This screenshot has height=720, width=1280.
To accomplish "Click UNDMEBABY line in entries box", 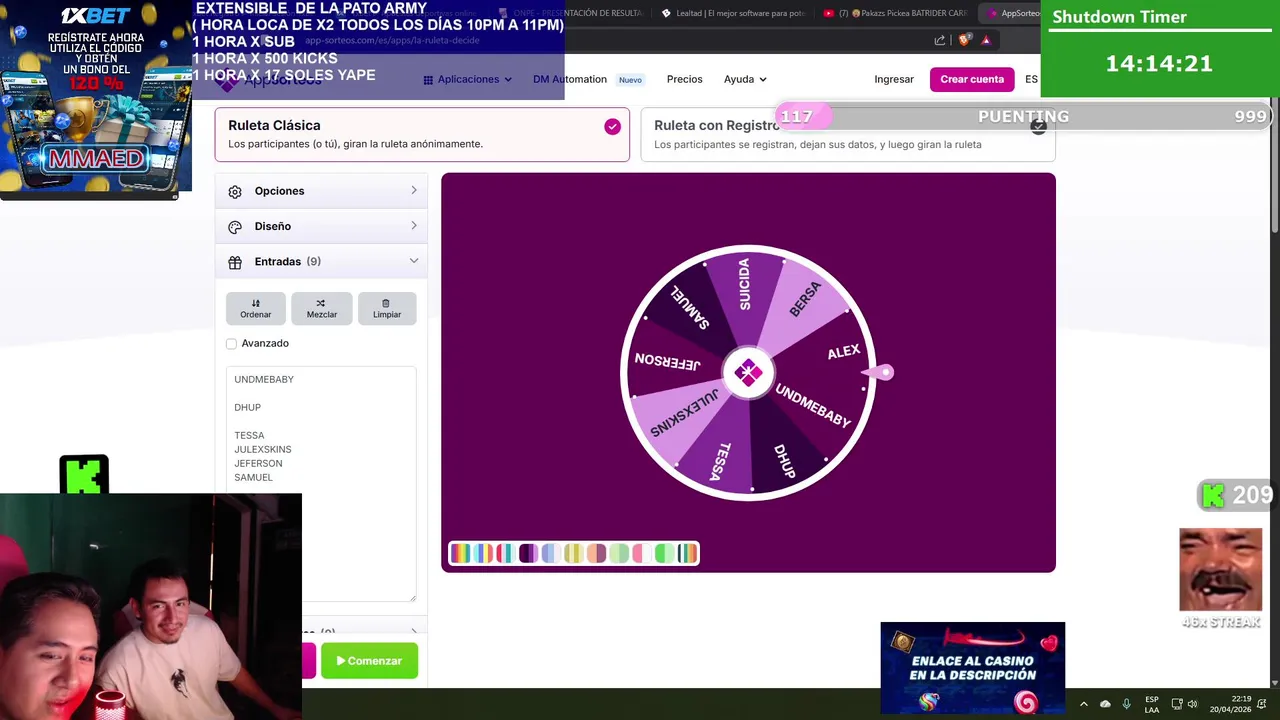I will [264, 379].
